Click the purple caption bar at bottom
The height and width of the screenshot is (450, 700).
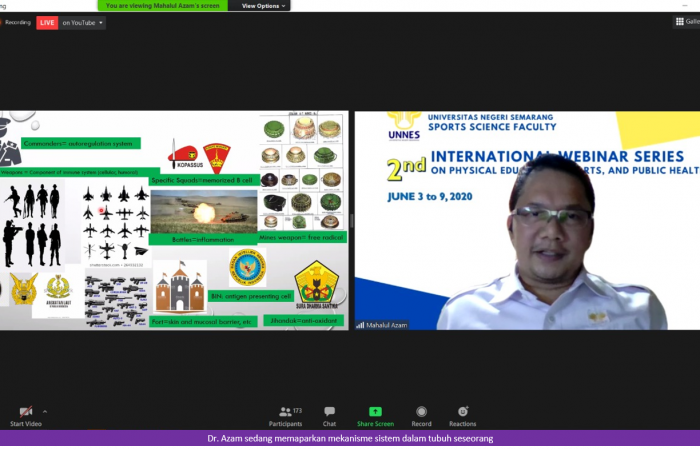350,438
